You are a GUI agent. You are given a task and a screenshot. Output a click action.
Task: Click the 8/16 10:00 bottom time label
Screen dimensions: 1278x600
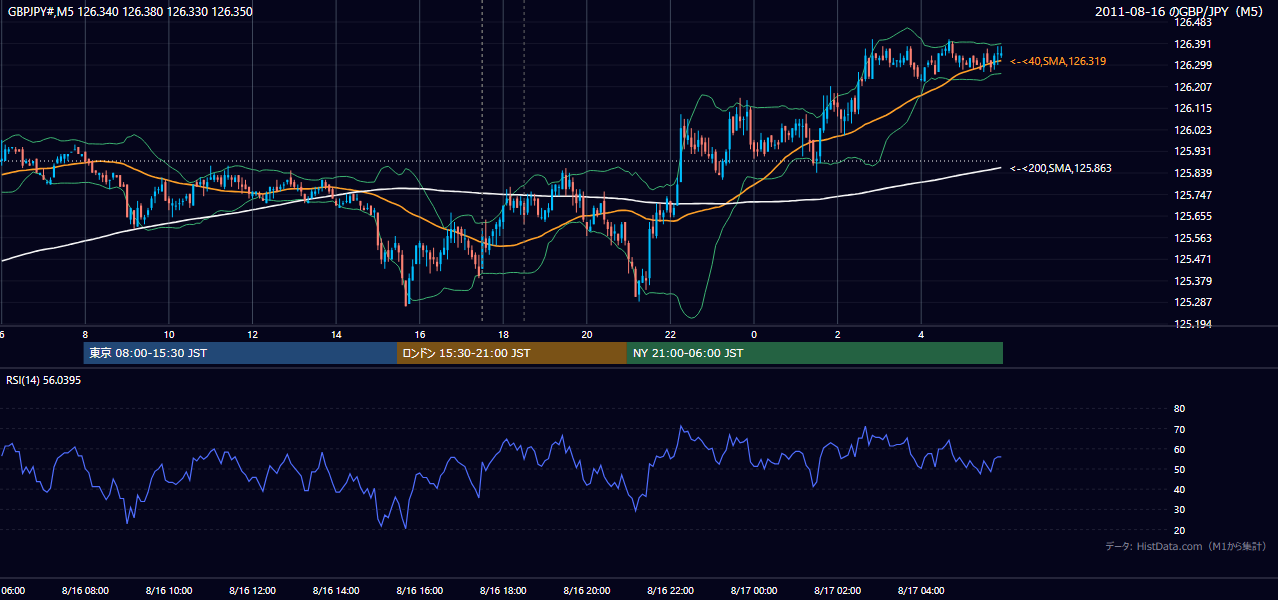[x=169, y=591]
